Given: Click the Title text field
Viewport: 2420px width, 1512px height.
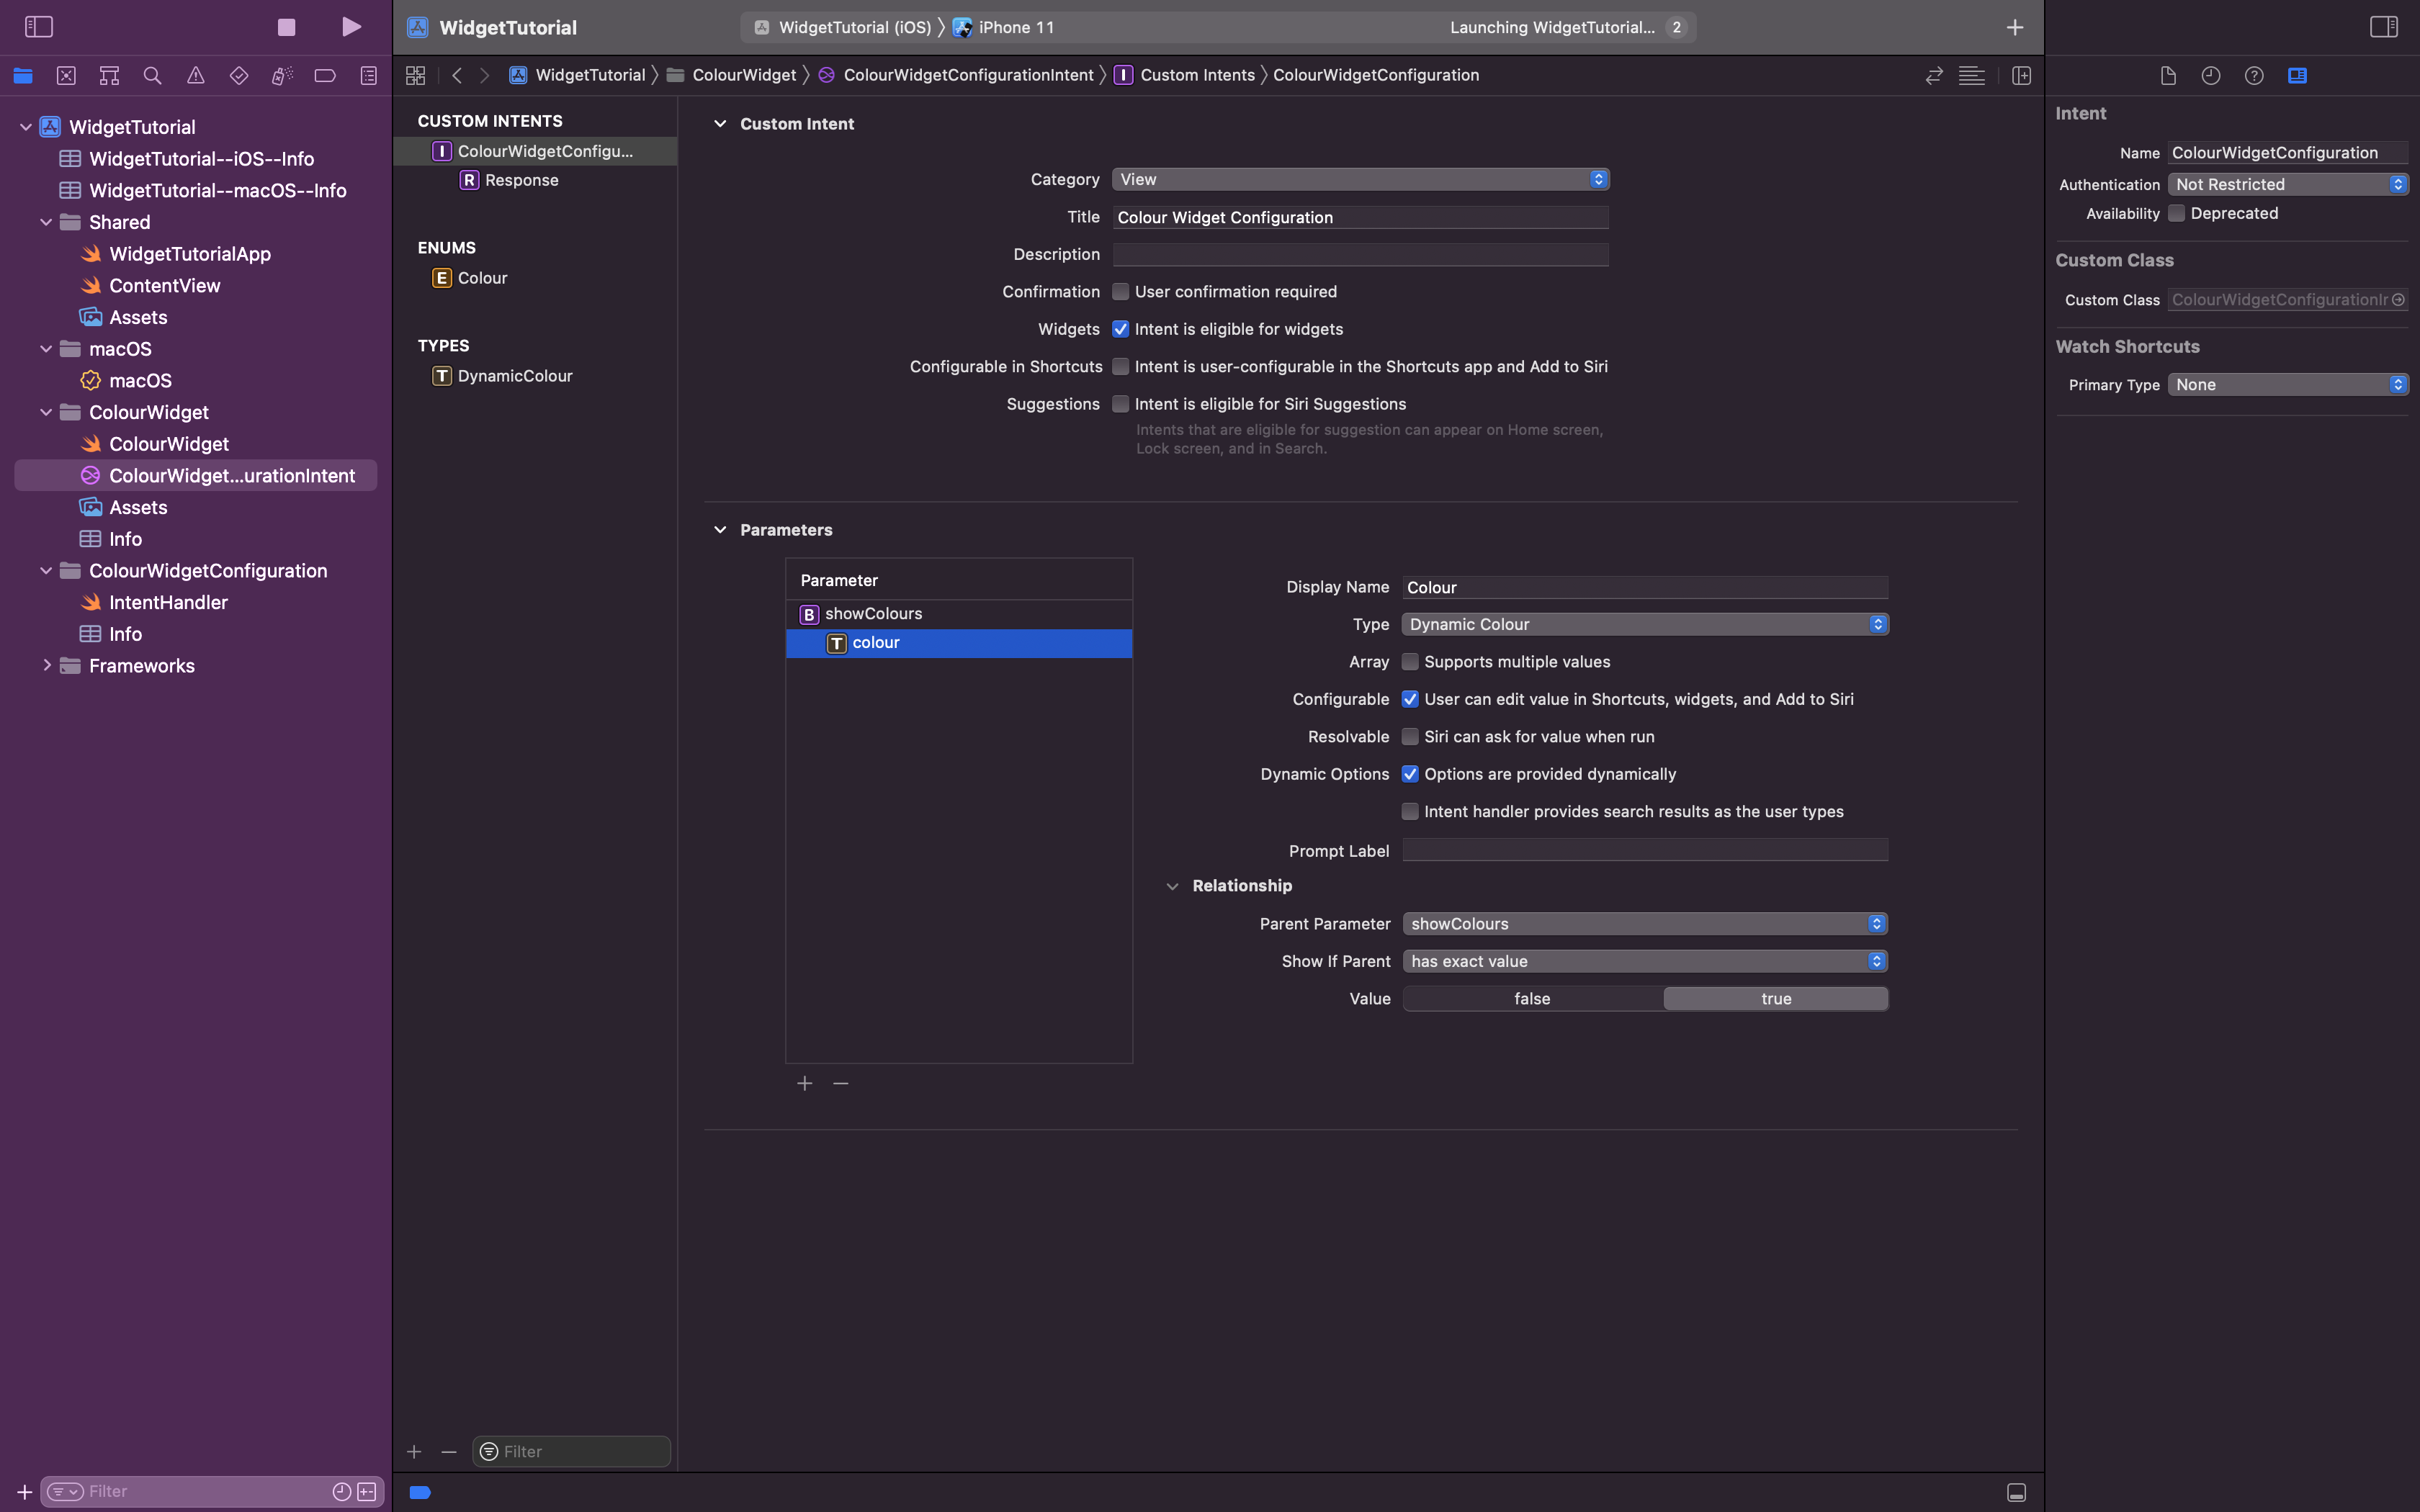Looking at the screenshot, I should pos(1360,217).
